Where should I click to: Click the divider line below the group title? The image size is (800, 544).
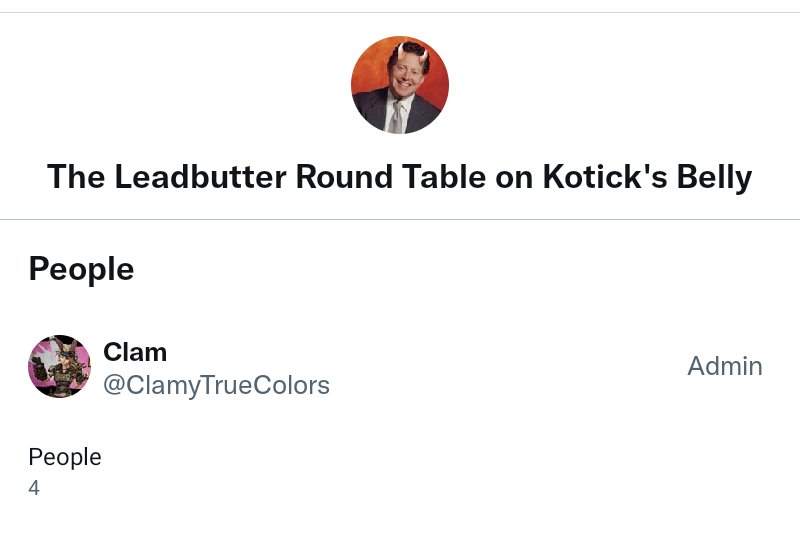point(399,219)
